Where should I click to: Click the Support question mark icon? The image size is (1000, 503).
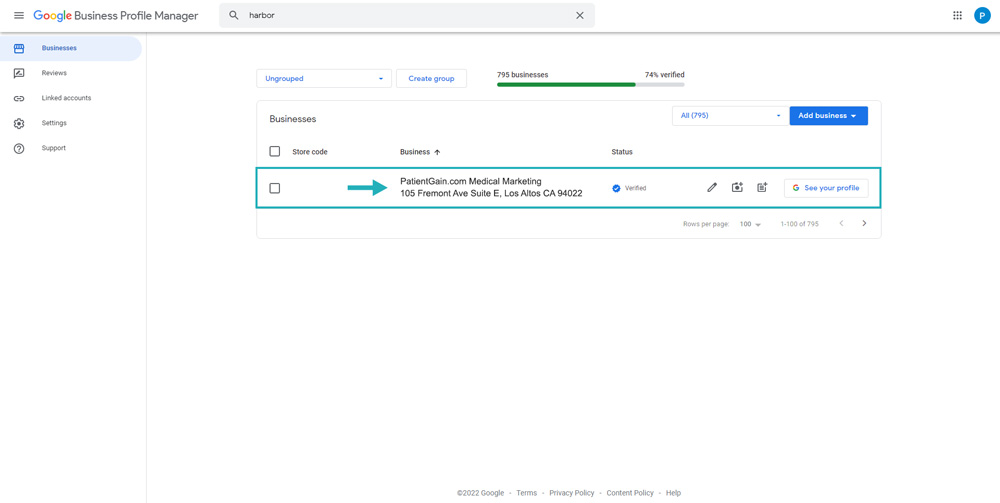(x=19, y=148)
